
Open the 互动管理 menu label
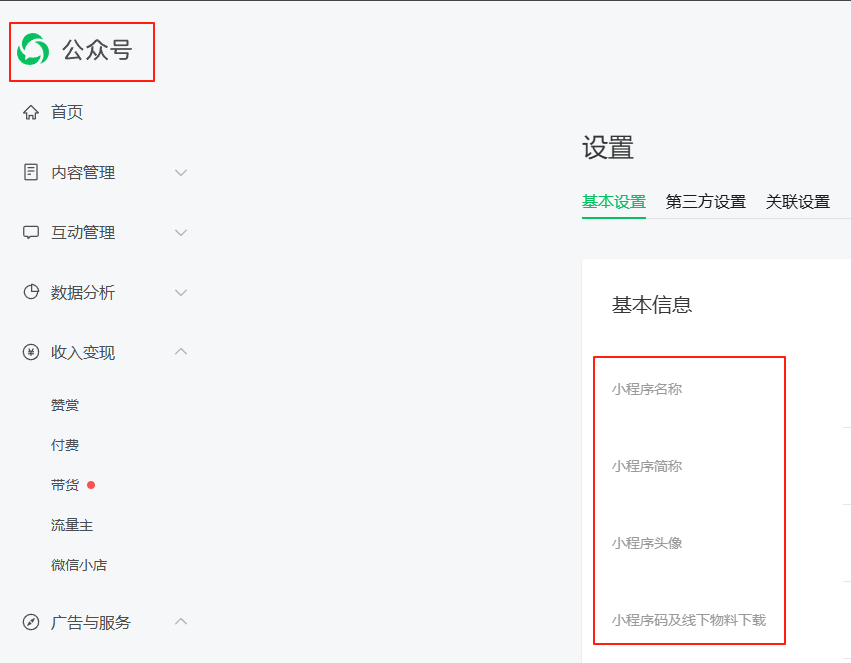(83, 232)
